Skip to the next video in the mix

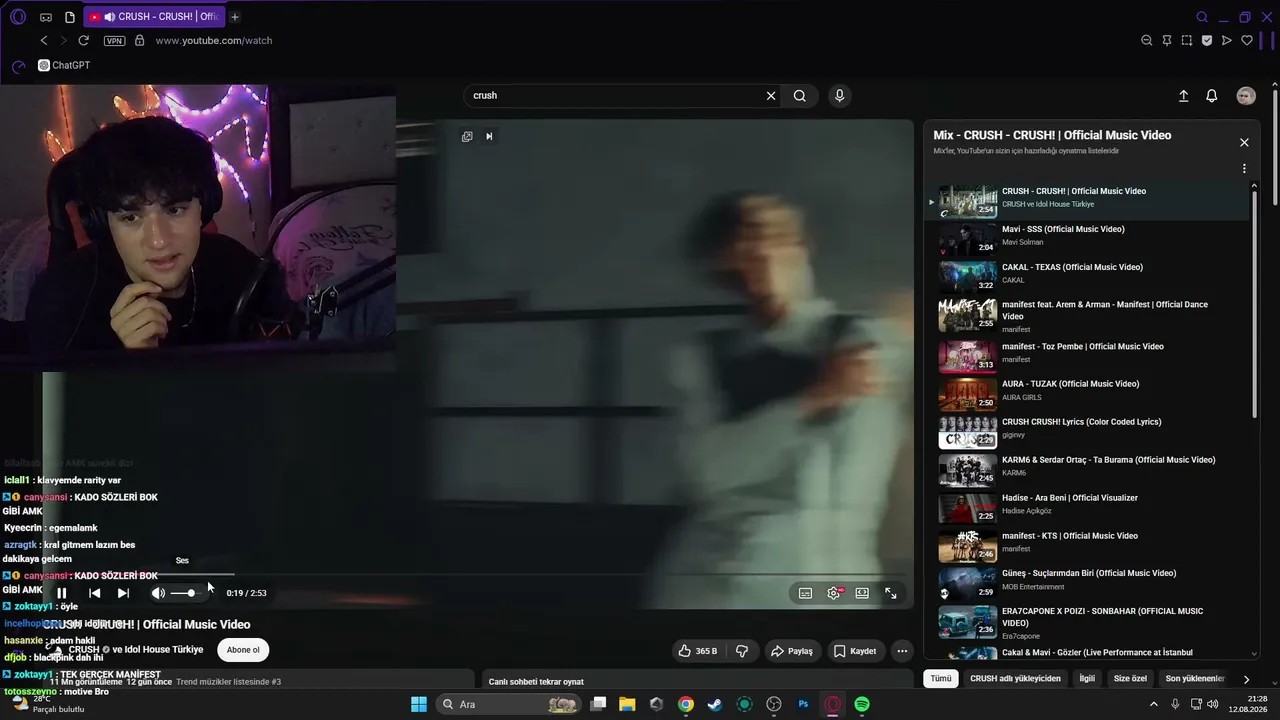pos(123,593)
